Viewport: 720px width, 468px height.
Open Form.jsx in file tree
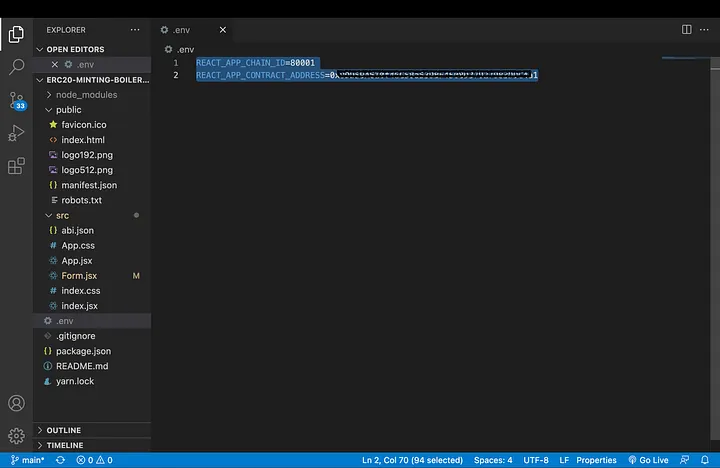coord(79,276)
